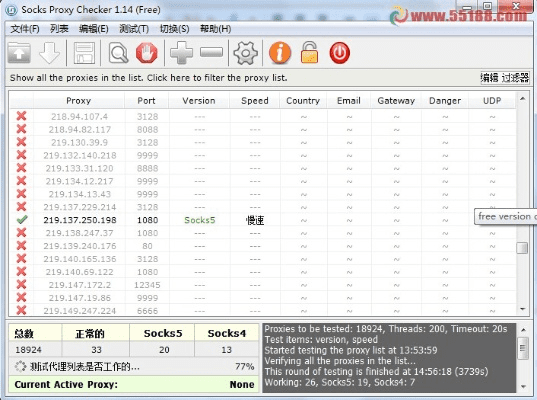
Task: Sort by the Proxy column header
Action: (78, 101)
